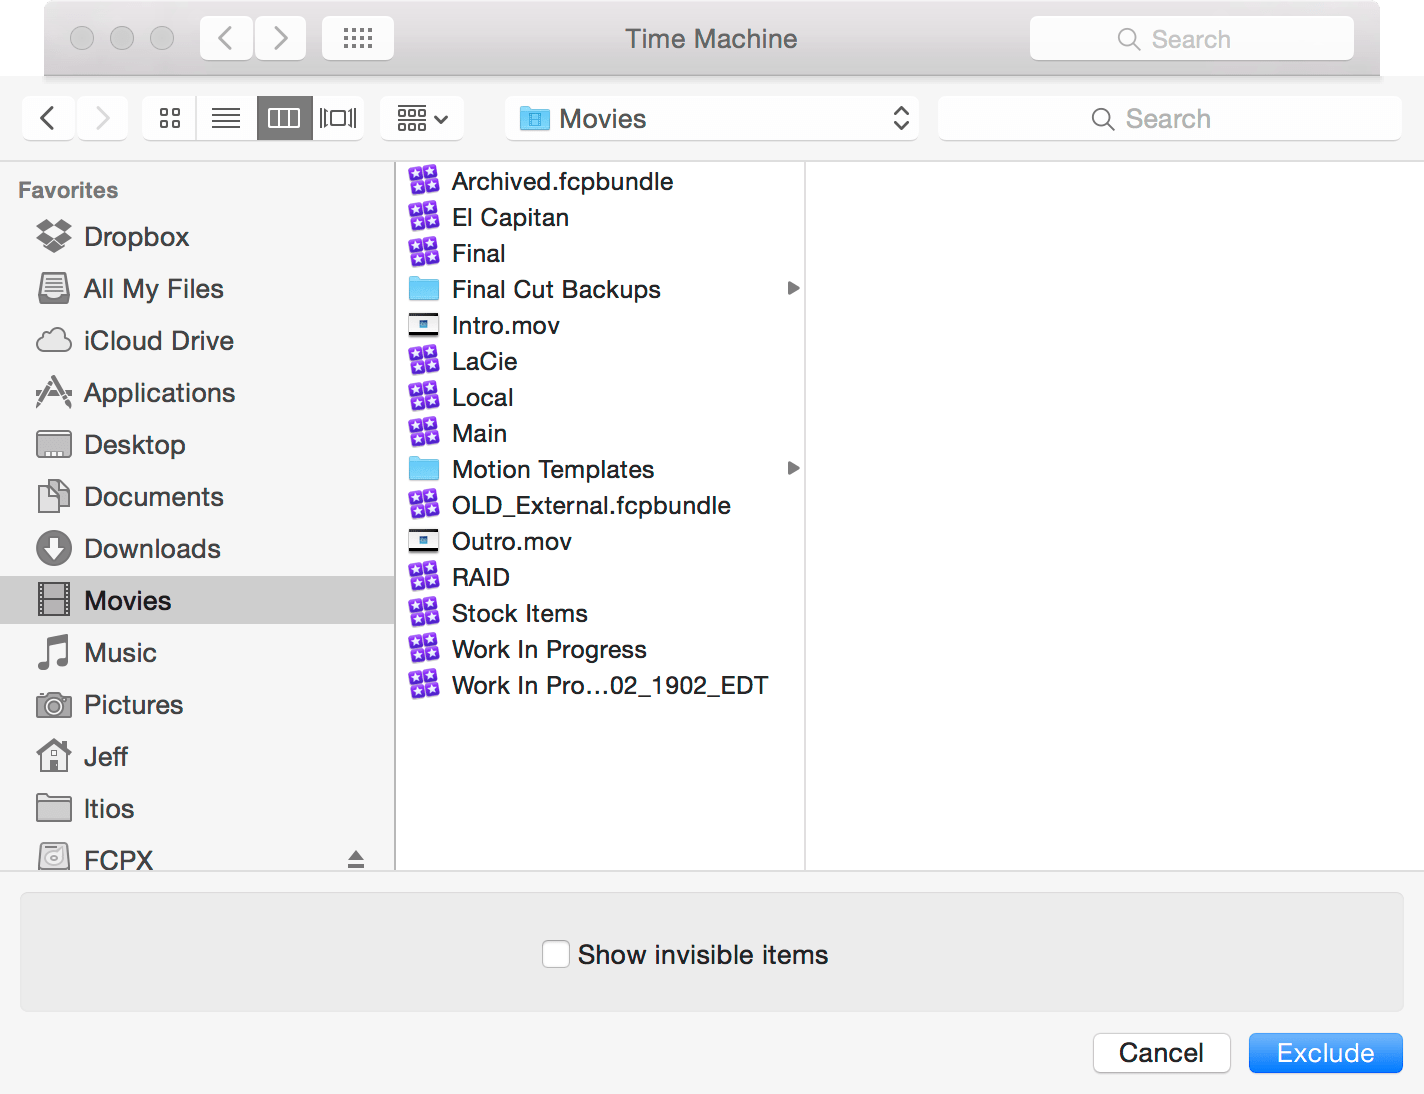
Task: Cancel the exclusion dialog
Action: click(x=1161, y=1053)
